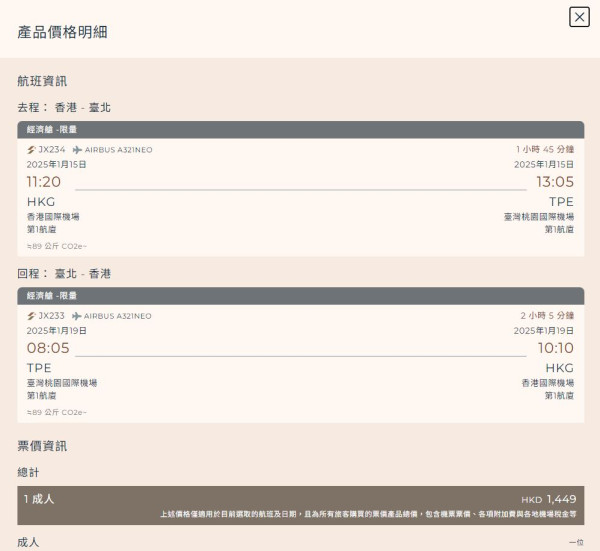Viewport: 600px width, 551px height.
Task: Click the 去程：香港 - 臺北 heading
Action: click(64, 108)
